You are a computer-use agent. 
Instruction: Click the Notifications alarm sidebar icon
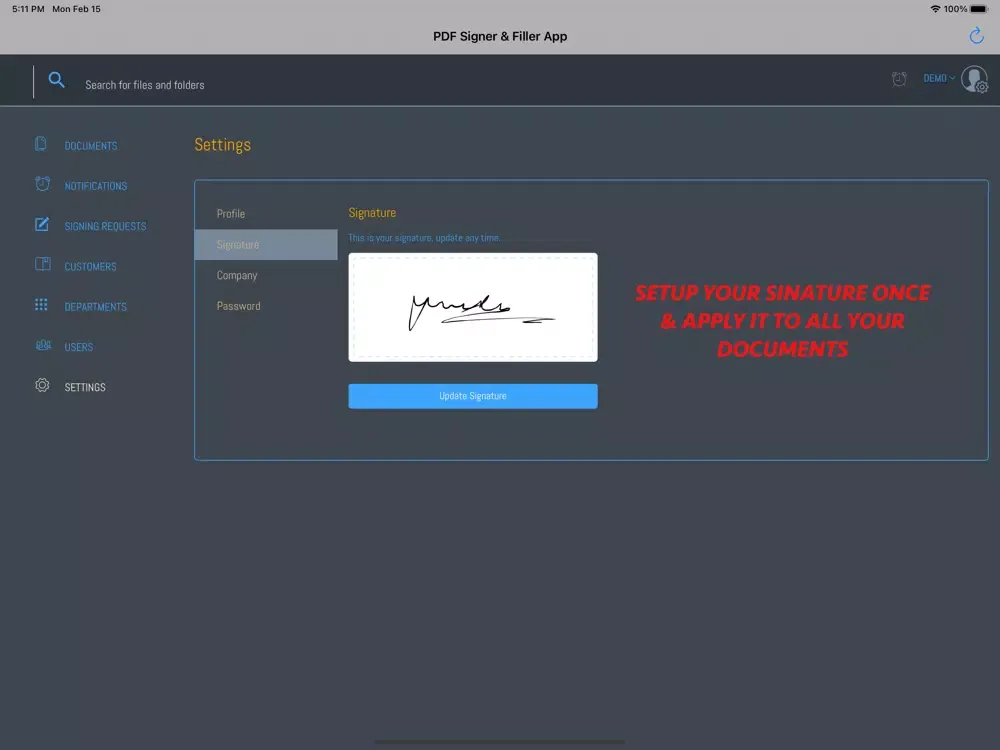click(x=42, y=184)
